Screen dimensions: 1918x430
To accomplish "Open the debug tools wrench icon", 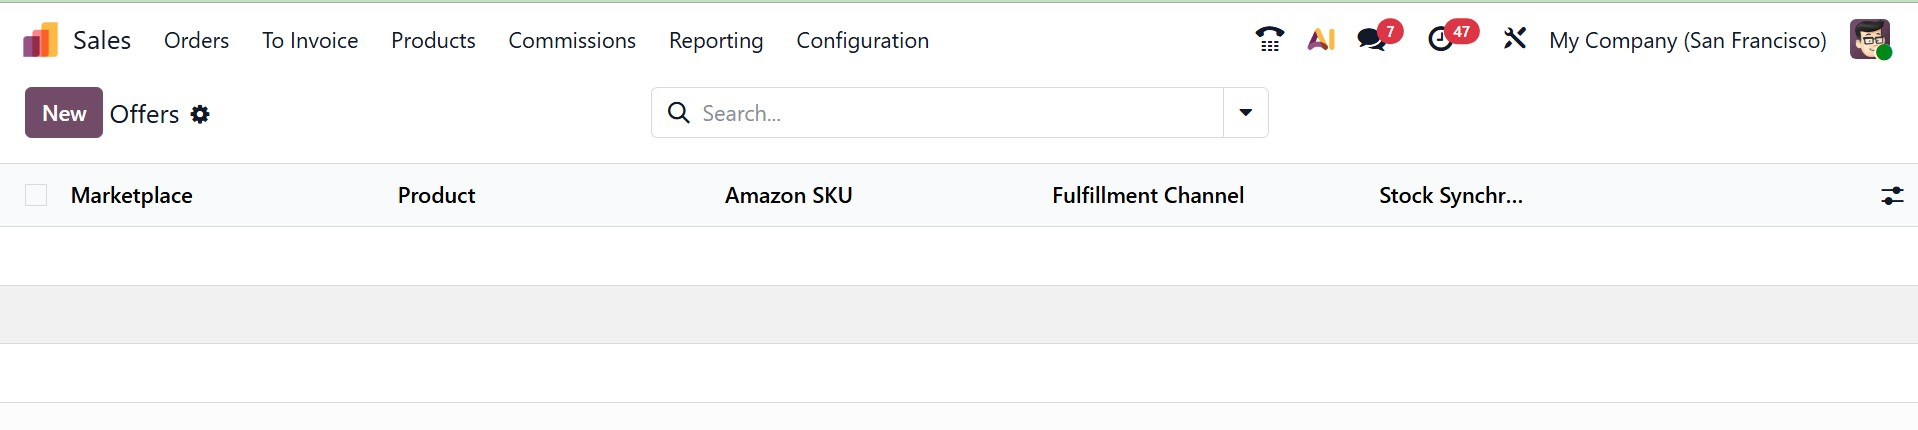I will (x=1515, y=40).
